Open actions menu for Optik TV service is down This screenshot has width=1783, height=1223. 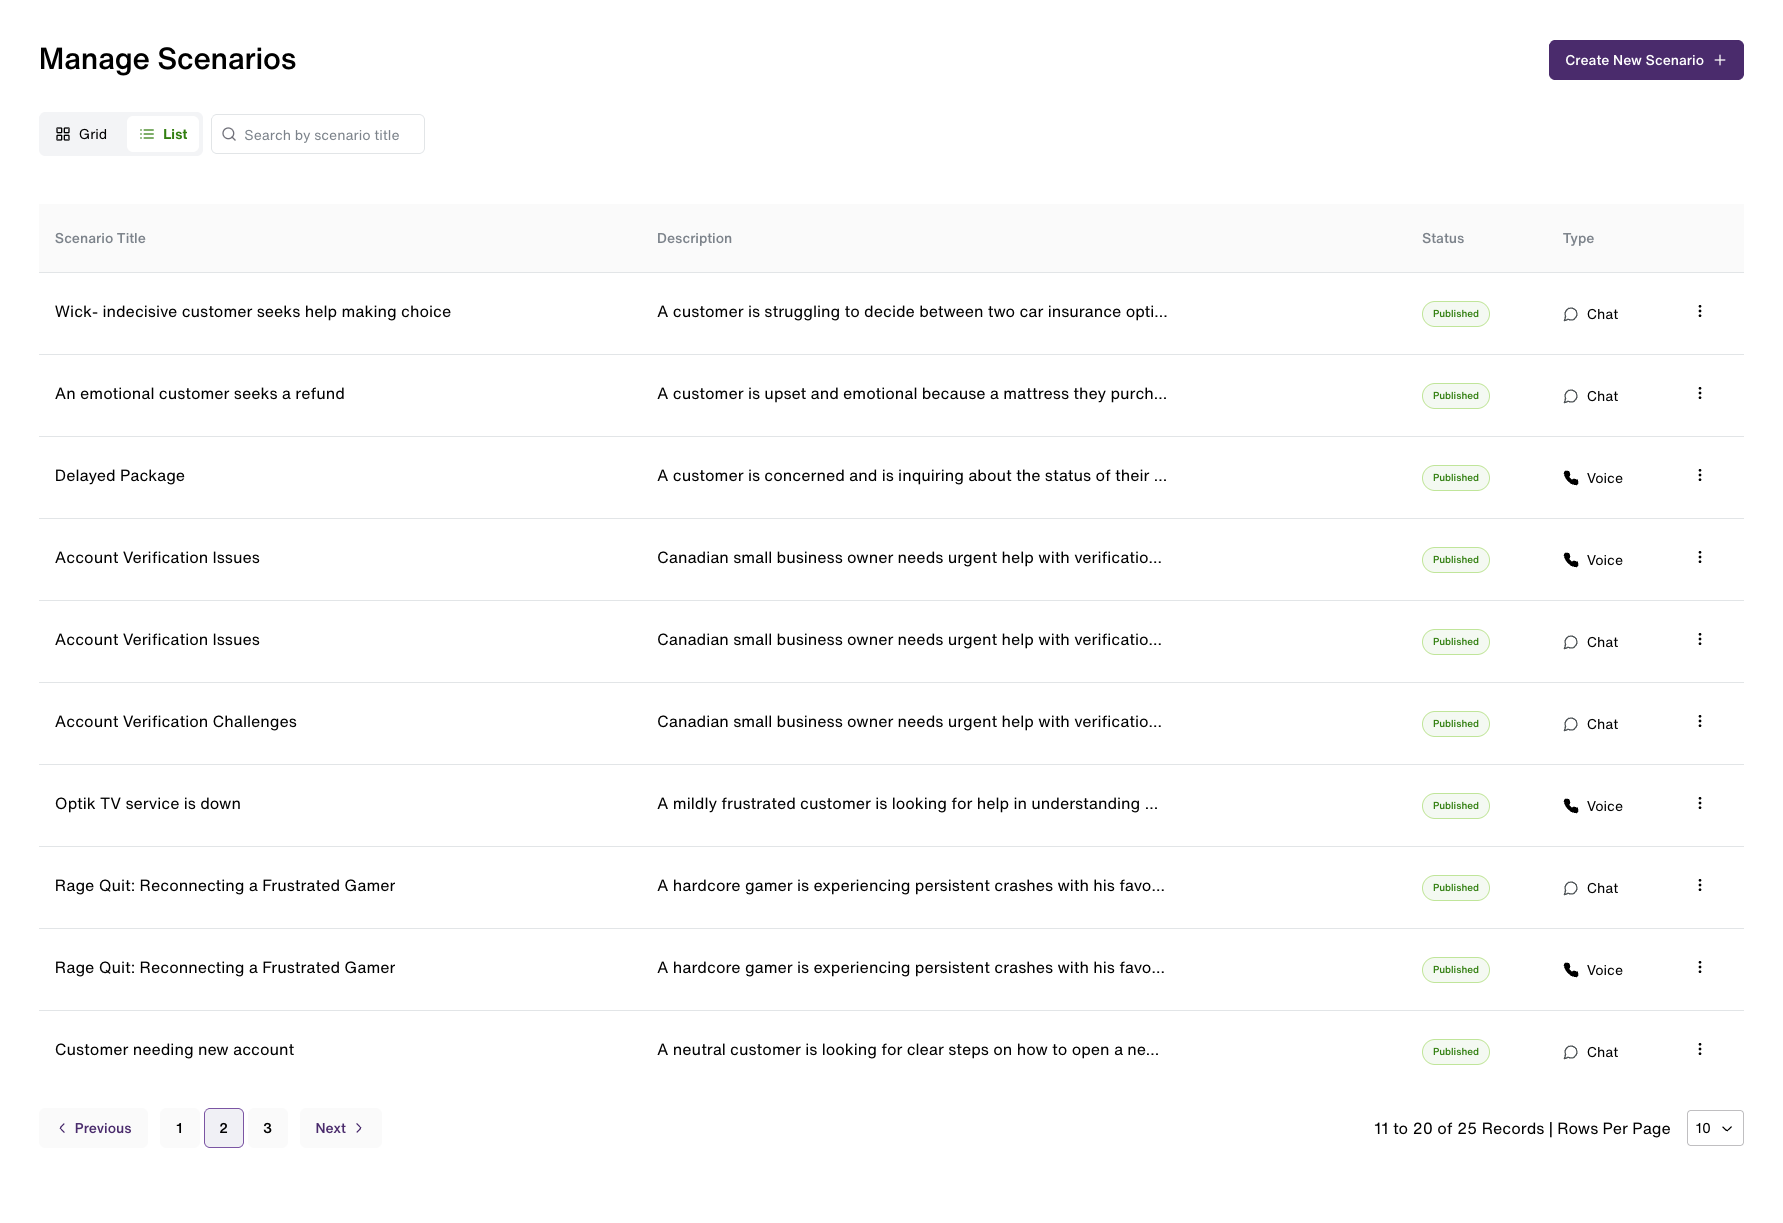[x=1699, y=804]
